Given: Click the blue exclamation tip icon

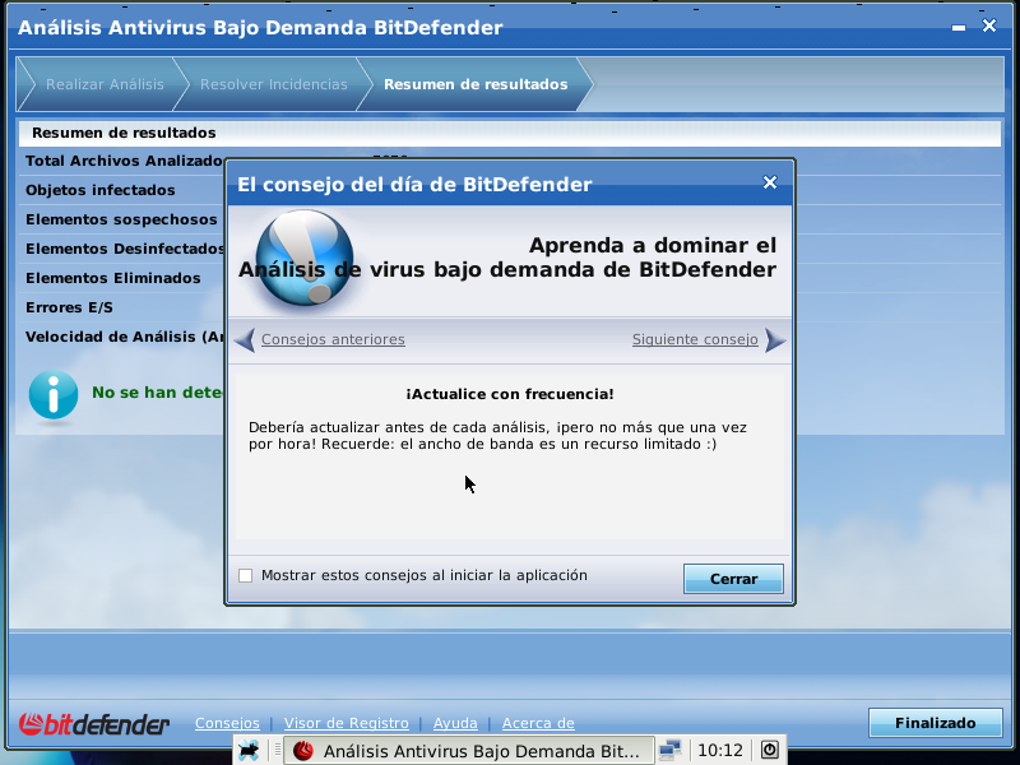Looking at the screenshot, I should (304, 257).
